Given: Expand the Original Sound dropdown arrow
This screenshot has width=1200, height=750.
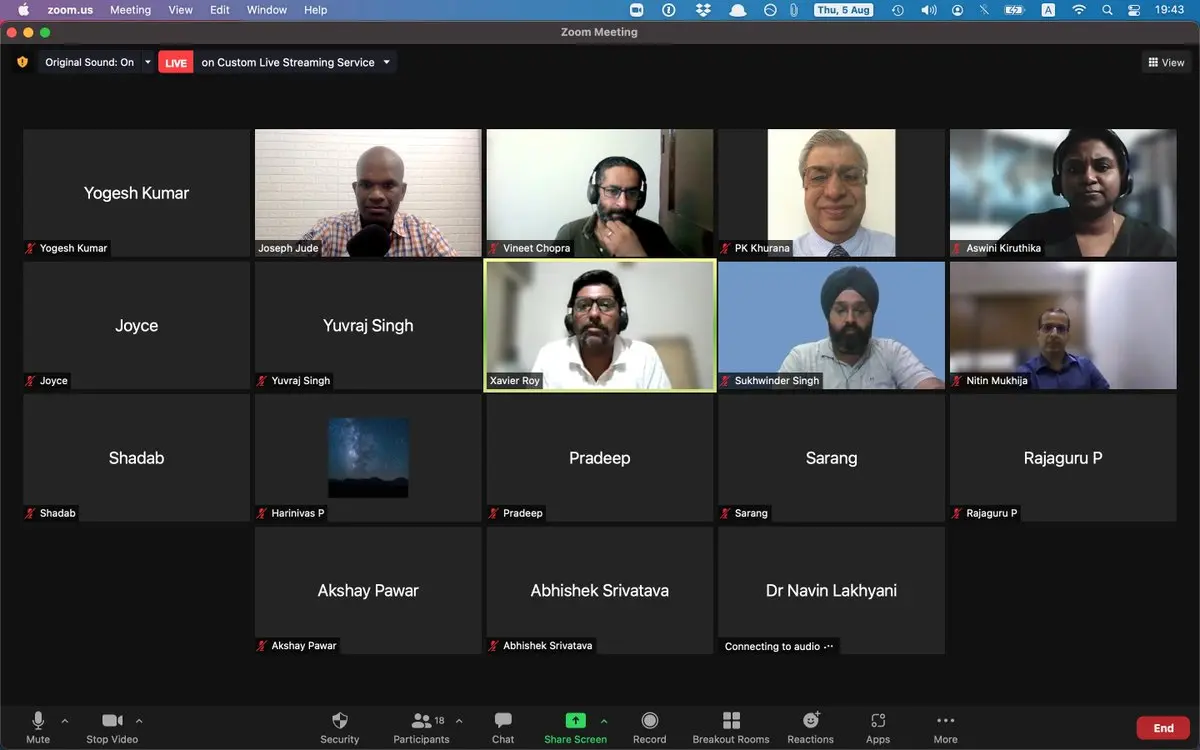Looking at the screenshot, I should [x=148, y=62].
